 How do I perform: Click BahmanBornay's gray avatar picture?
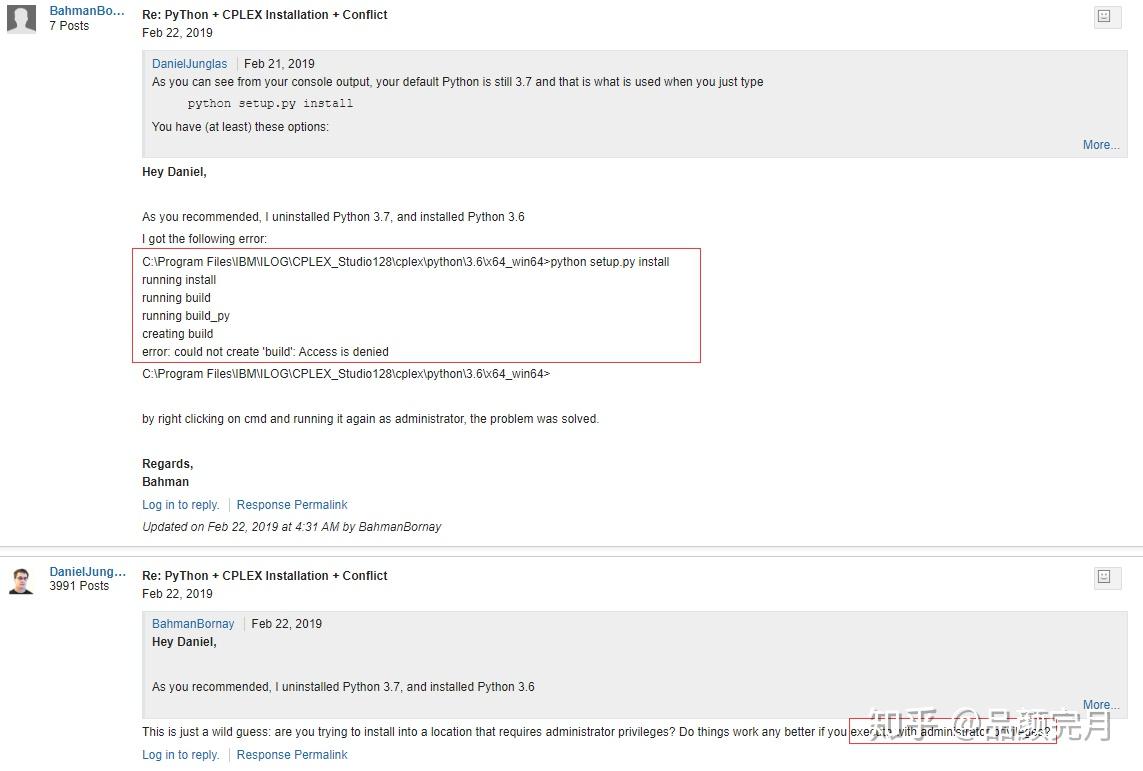(x=21, y=19)
